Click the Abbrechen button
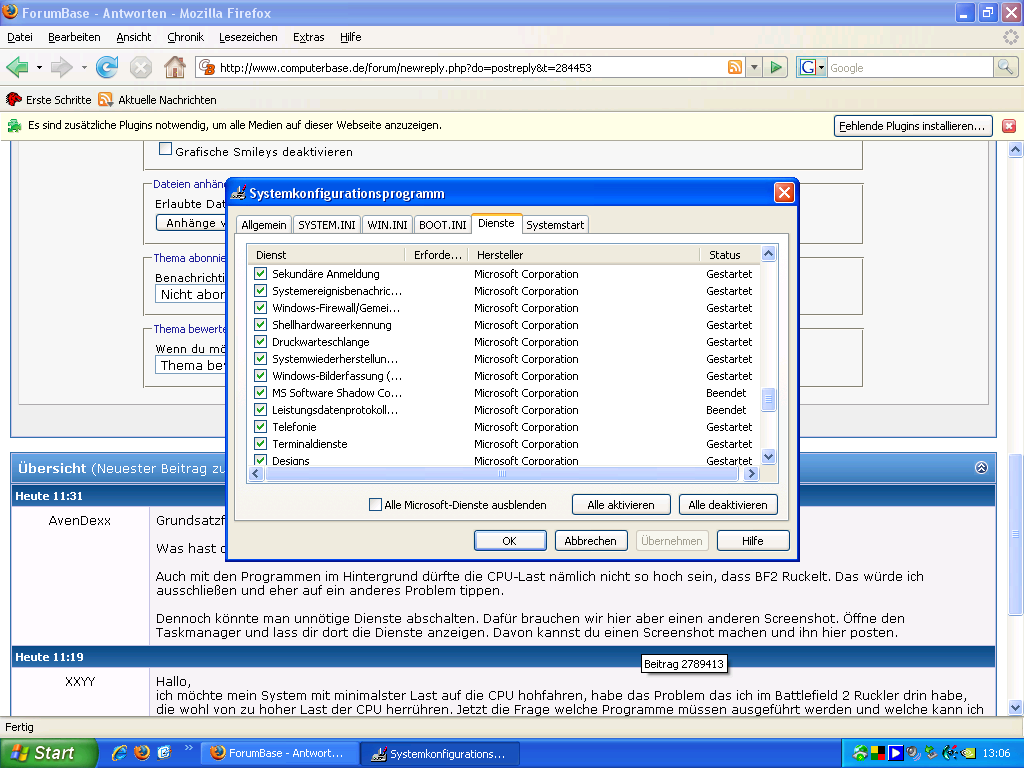Image resolution: width=1024 pixels, height=768 pixels. (591, 541)
